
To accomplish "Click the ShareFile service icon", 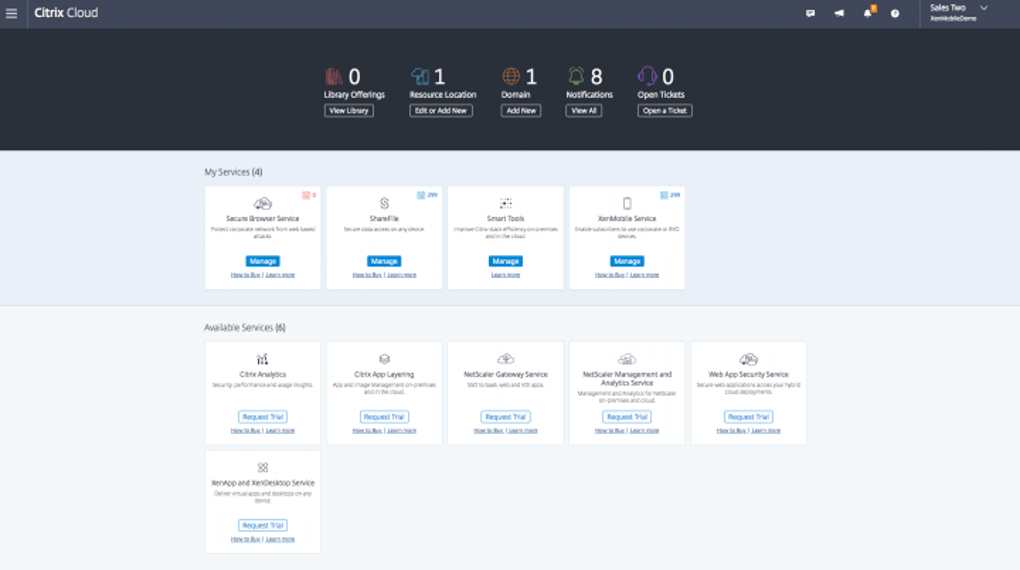I will 384,204.
